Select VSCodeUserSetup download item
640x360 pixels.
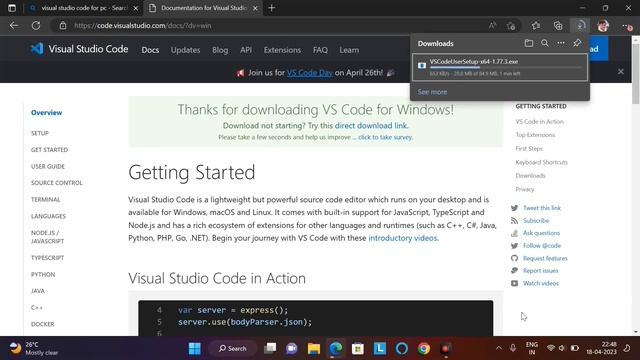[500, 67]
